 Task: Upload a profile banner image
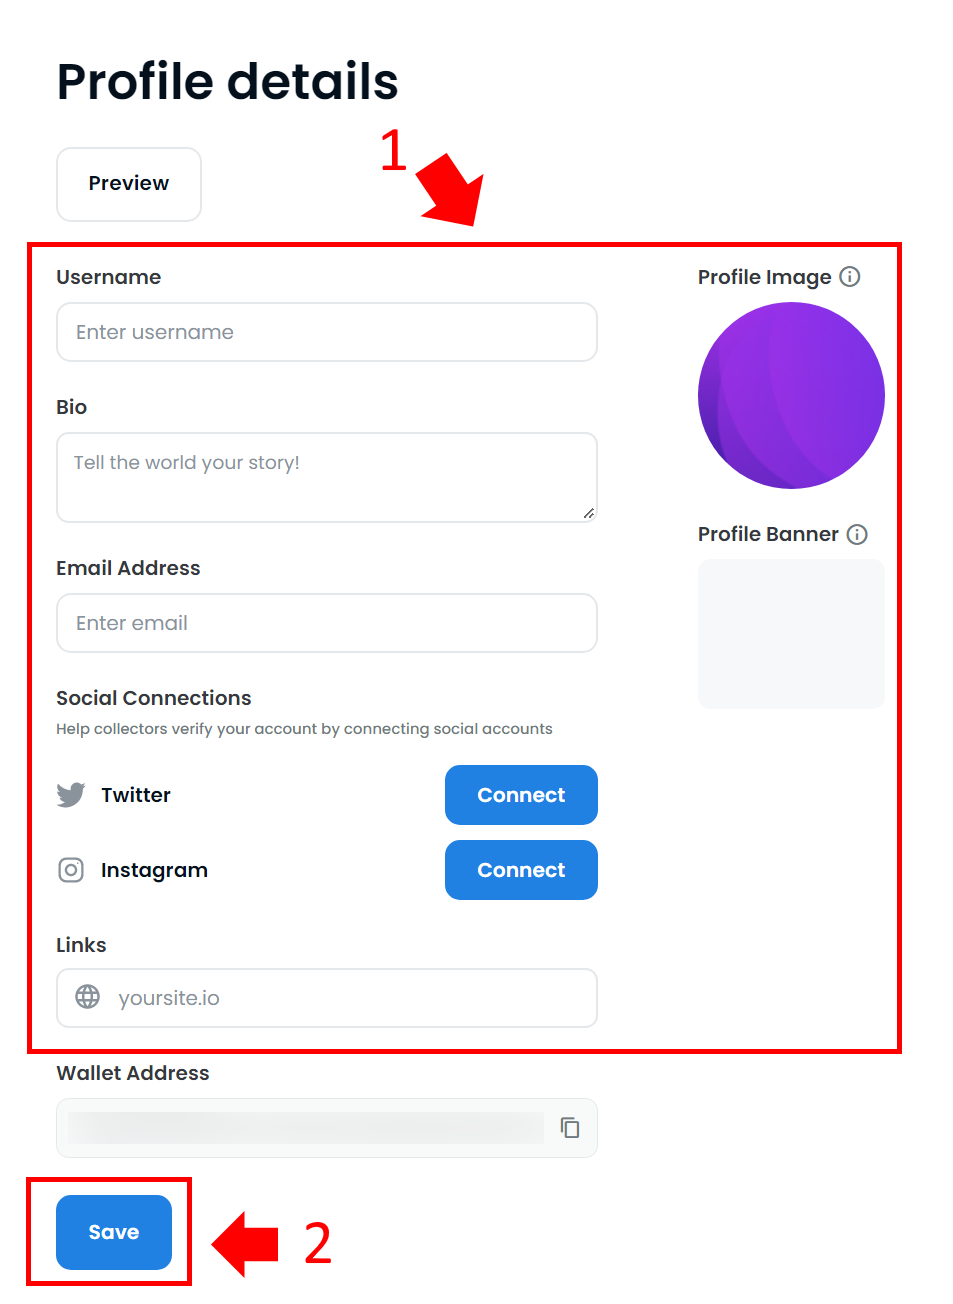pyautogui.click(x=791, y=634)
